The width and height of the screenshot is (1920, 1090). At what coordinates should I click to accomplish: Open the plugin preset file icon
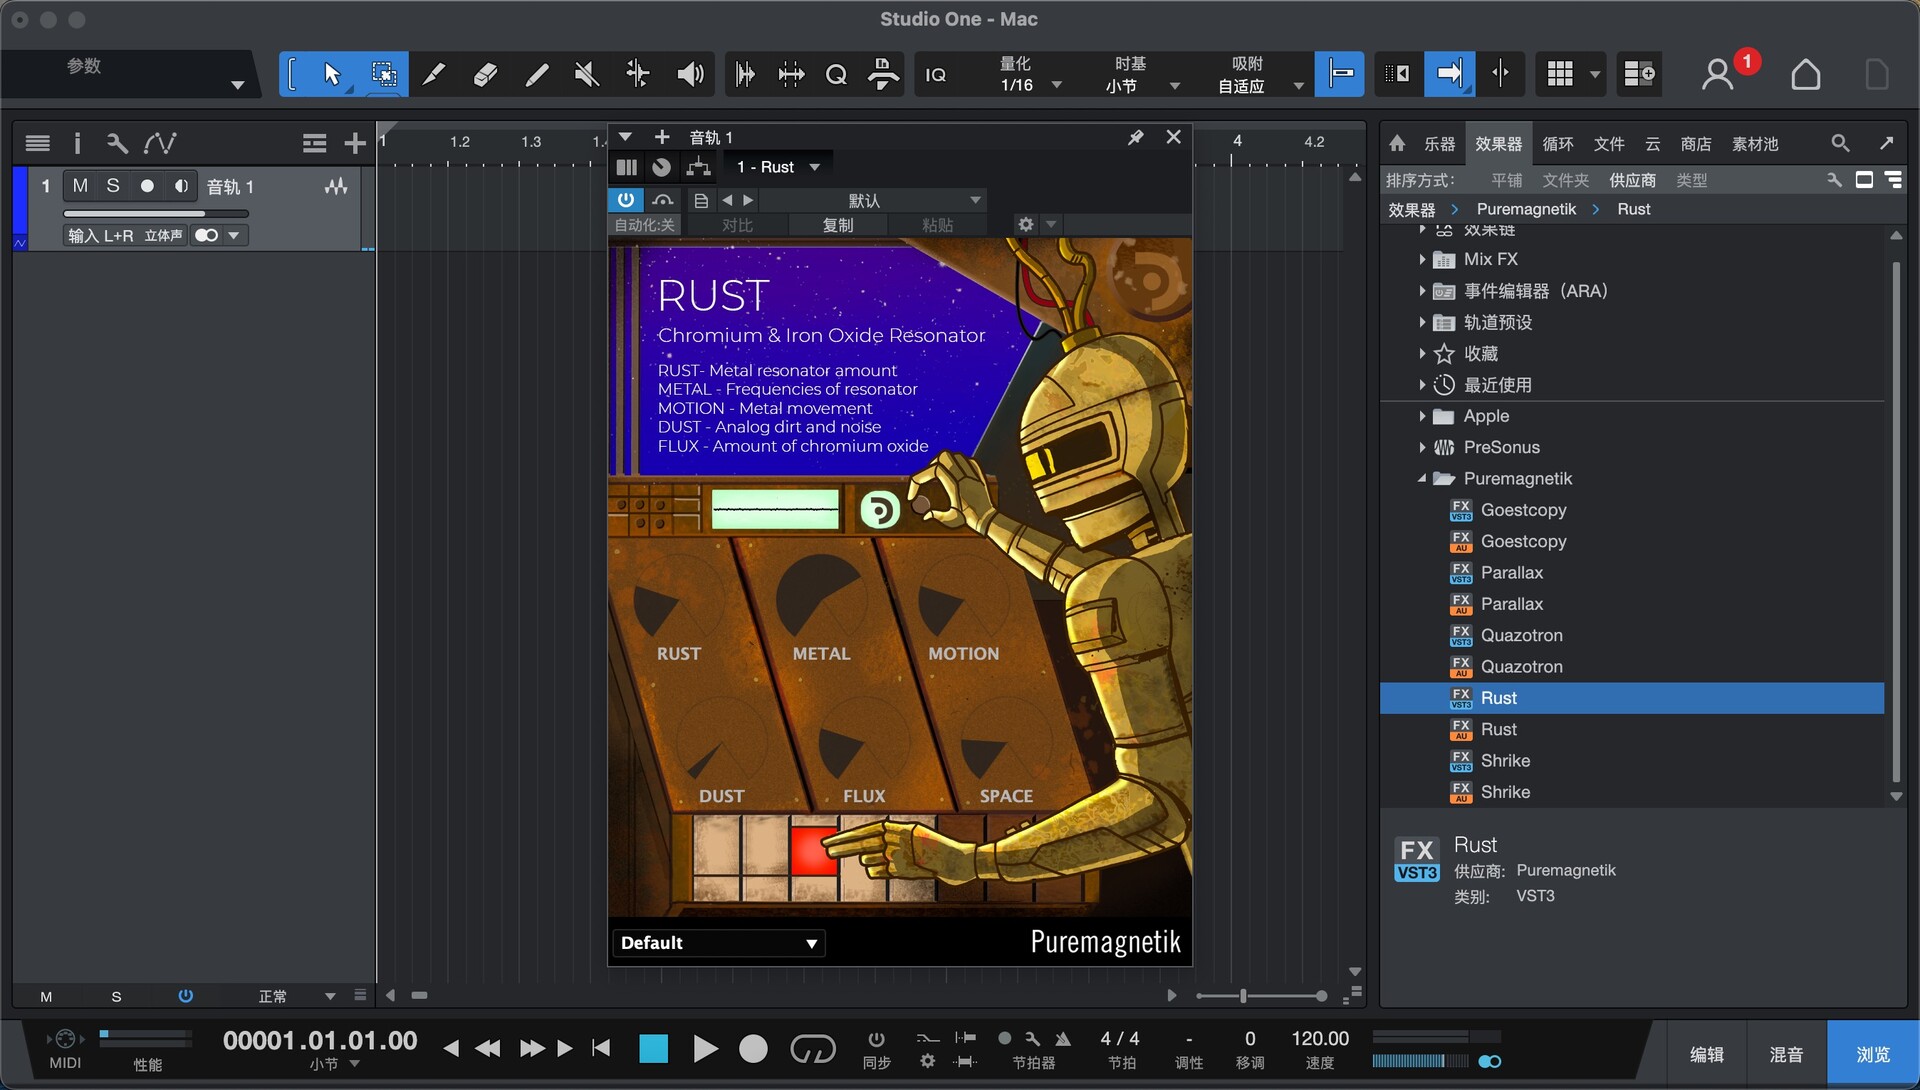pyautogui.click(x=701, y=201)
